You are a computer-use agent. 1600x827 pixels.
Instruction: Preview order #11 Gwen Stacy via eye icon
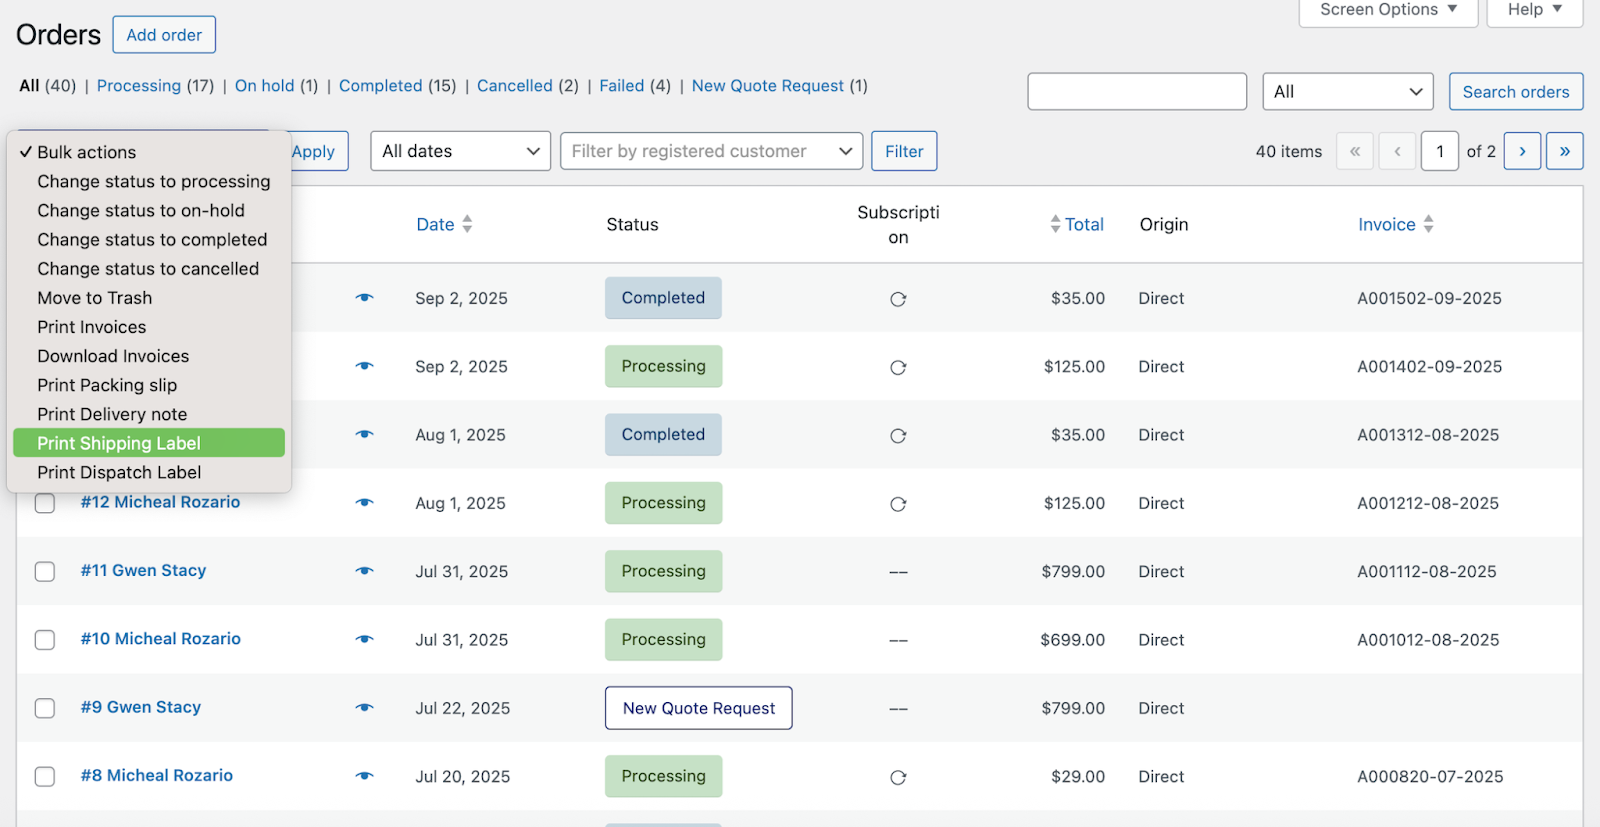[364, 571]
